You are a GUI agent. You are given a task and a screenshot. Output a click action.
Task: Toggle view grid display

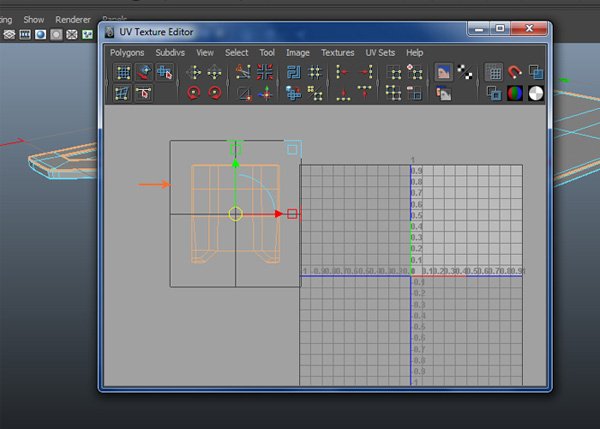(x=494, y=72)
